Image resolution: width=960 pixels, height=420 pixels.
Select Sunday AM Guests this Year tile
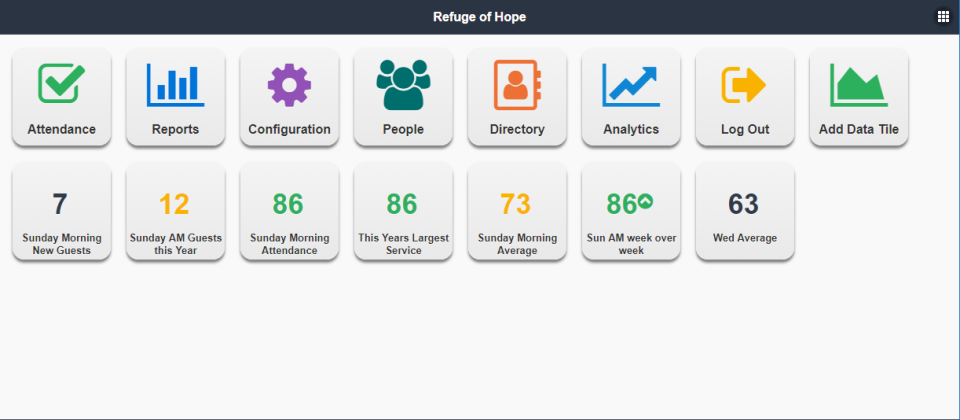175,212
